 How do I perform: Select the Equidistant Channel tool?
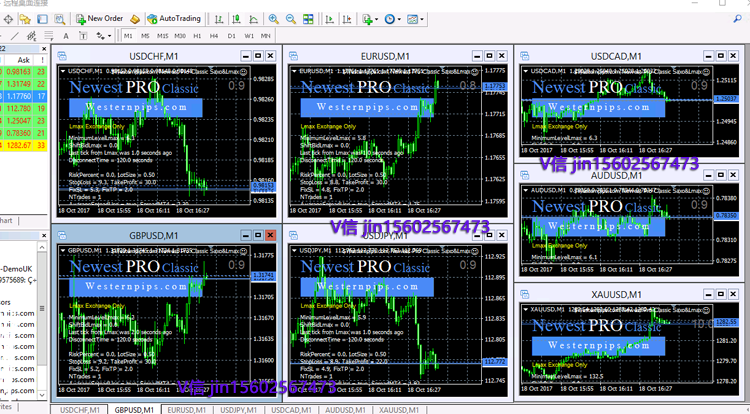[x=32, y=36]
